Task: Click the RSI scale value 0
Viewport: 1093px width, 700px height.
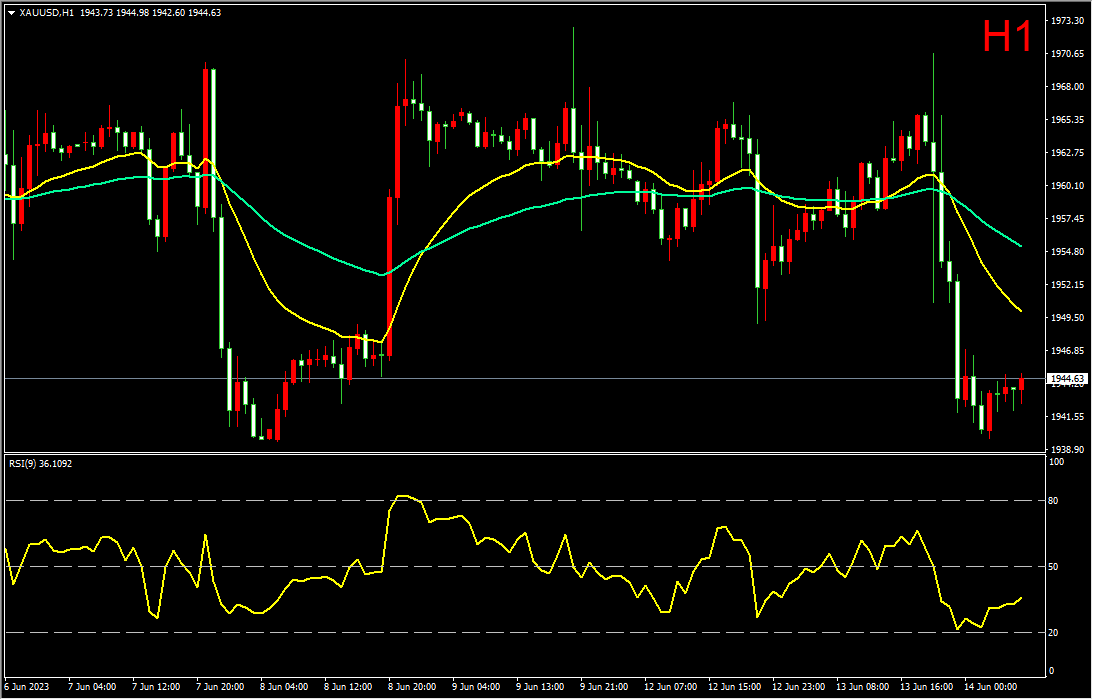Action: click(x=1053, y=671)
